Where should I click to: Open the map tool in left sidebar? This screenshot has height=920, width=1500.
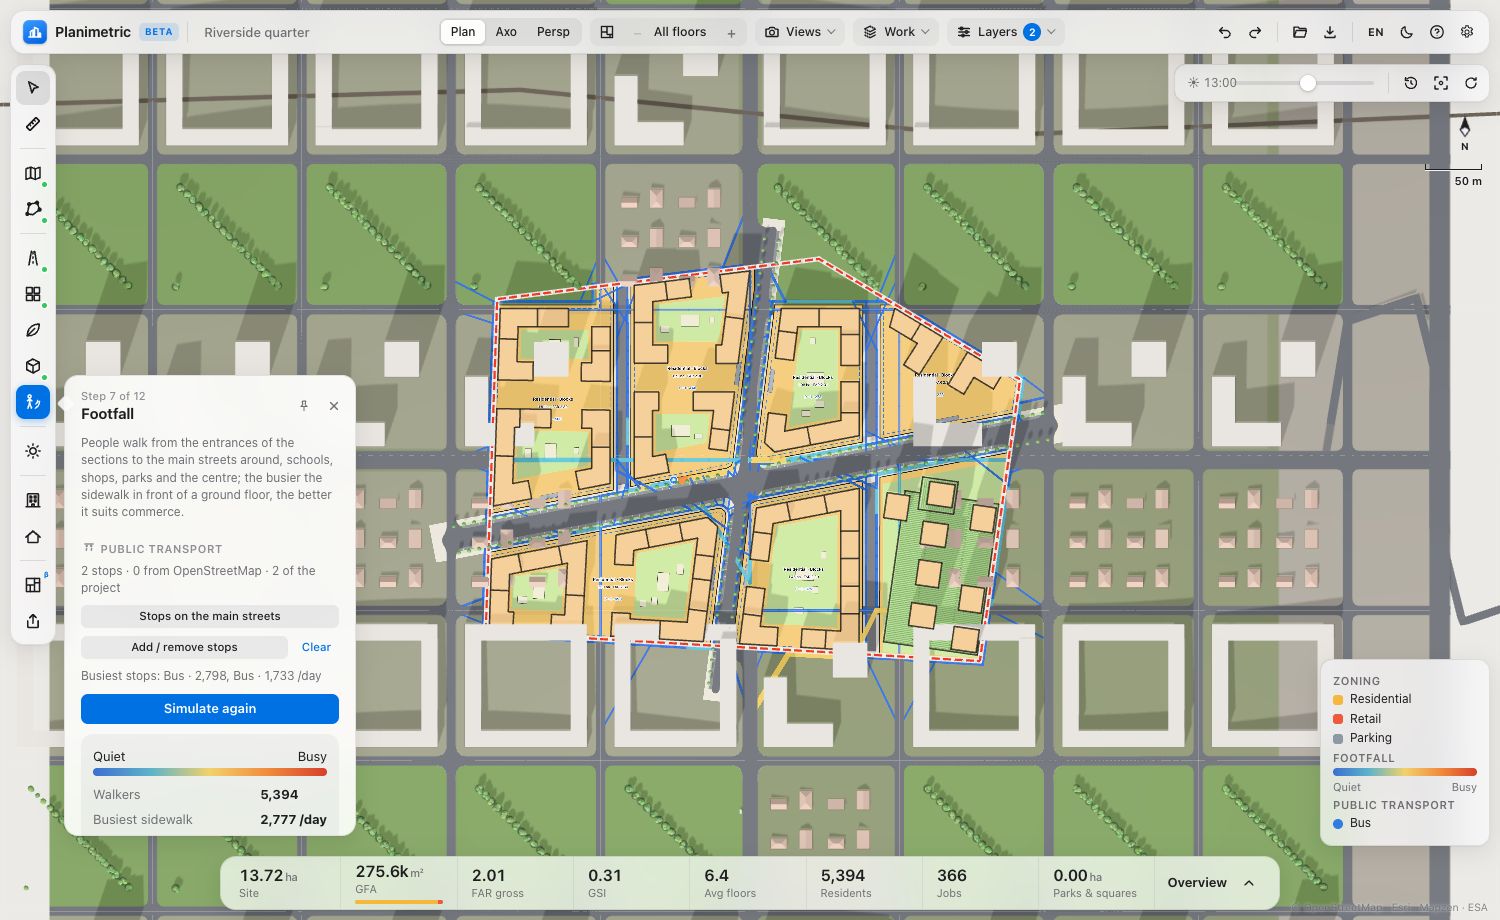pyautogui.click(x=33, y=173)
